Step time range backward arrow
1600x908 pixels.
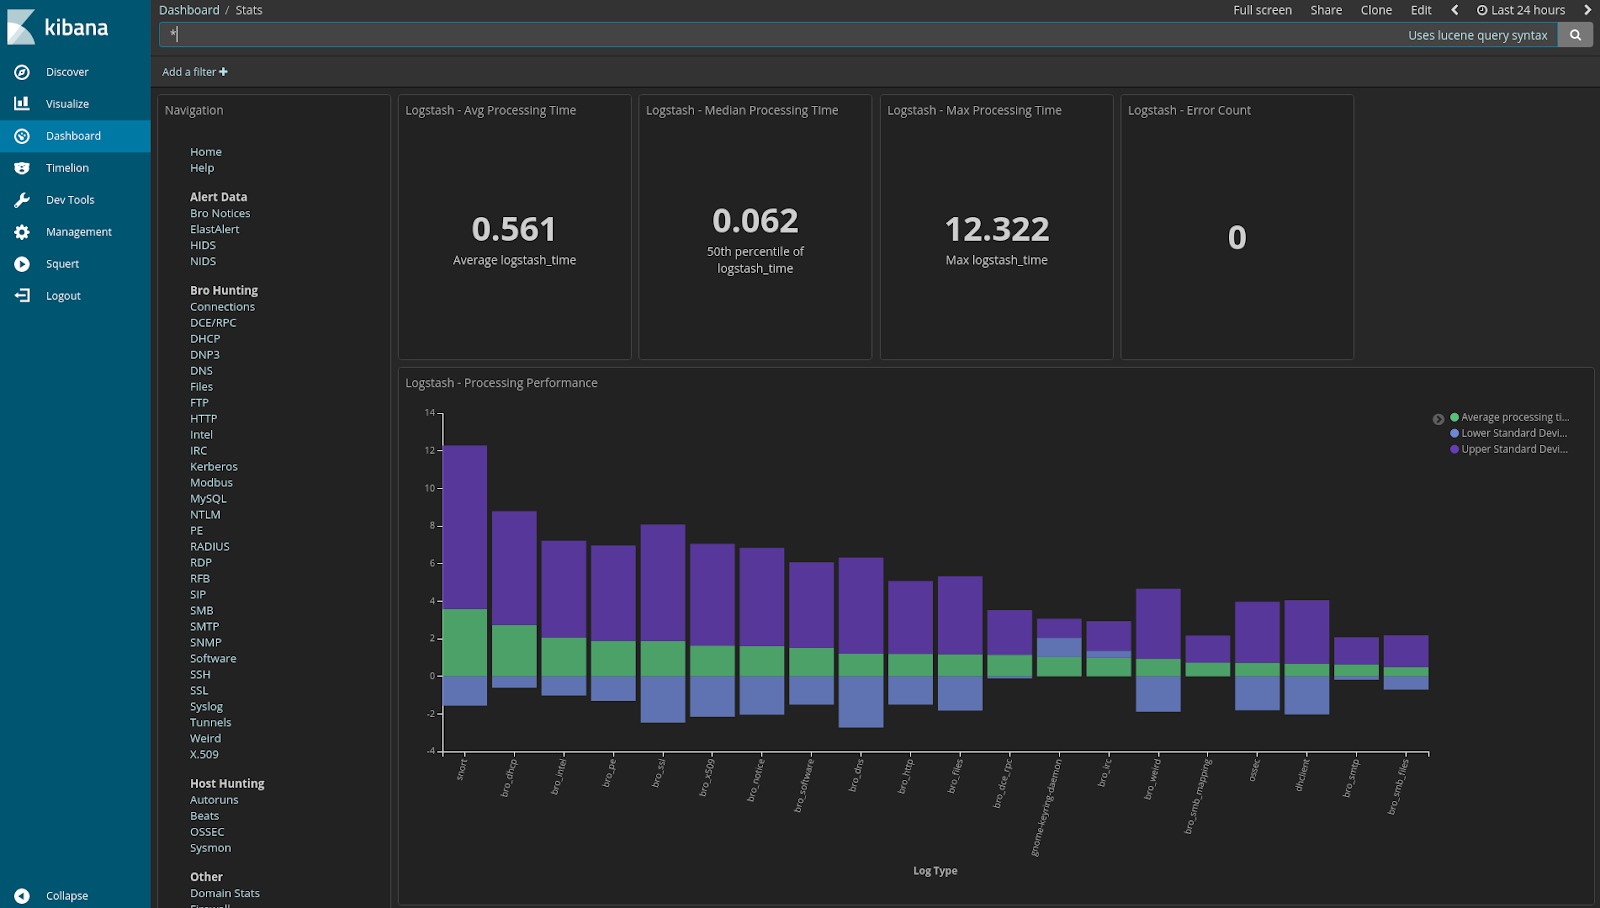pos(1455,10)
